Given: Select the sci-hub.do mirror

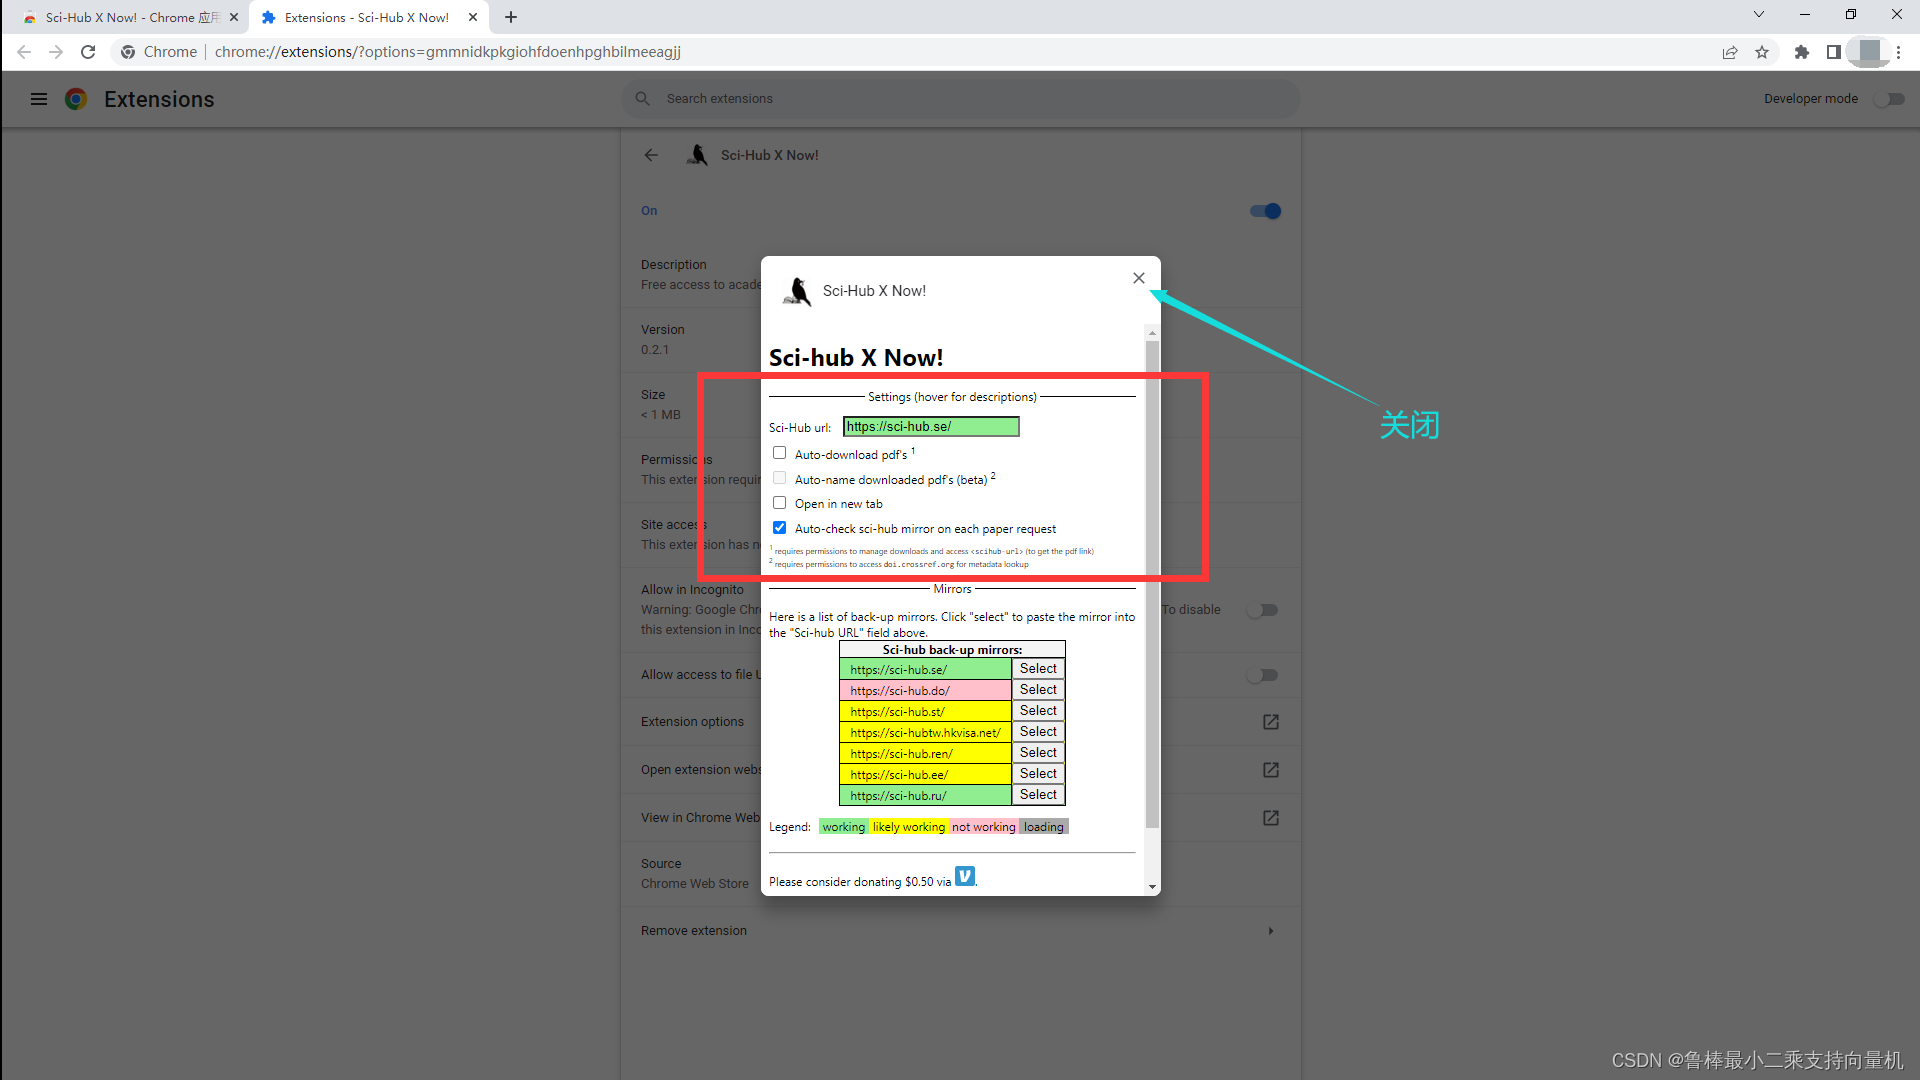Looking at the screenshot, I should (x=1038, y=690).
